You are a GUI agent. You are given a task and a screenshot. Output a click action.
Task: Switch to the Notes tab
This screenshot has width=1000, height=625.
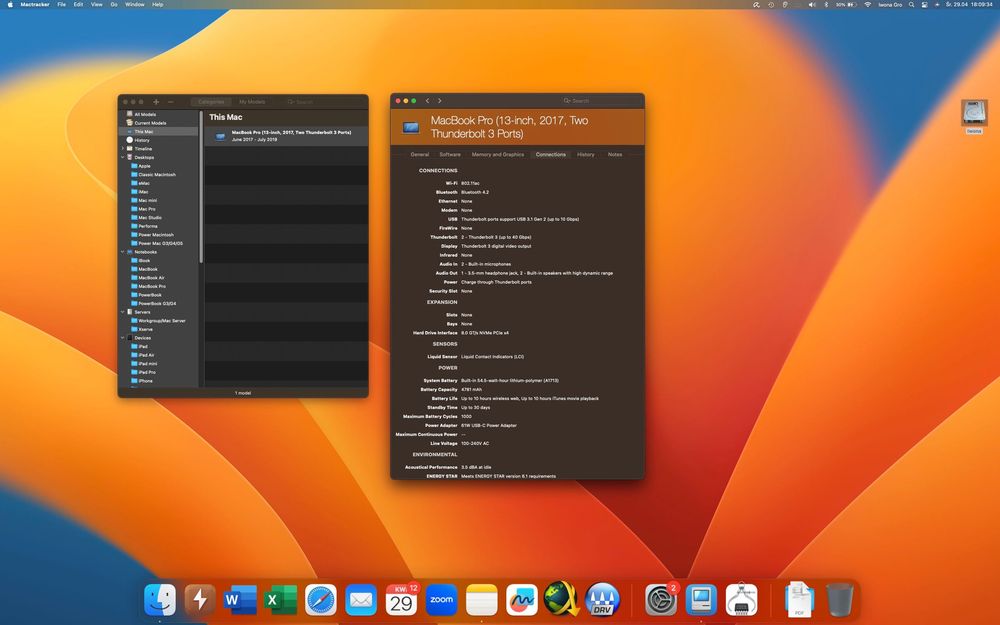coord(615,154)
